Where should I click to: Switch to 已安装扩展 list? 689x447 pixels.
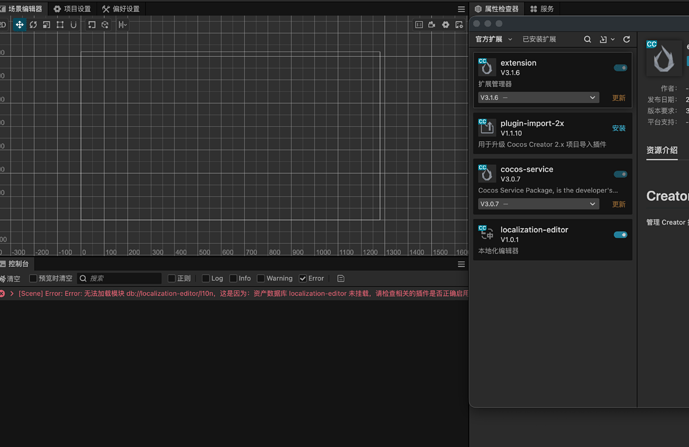539,39
